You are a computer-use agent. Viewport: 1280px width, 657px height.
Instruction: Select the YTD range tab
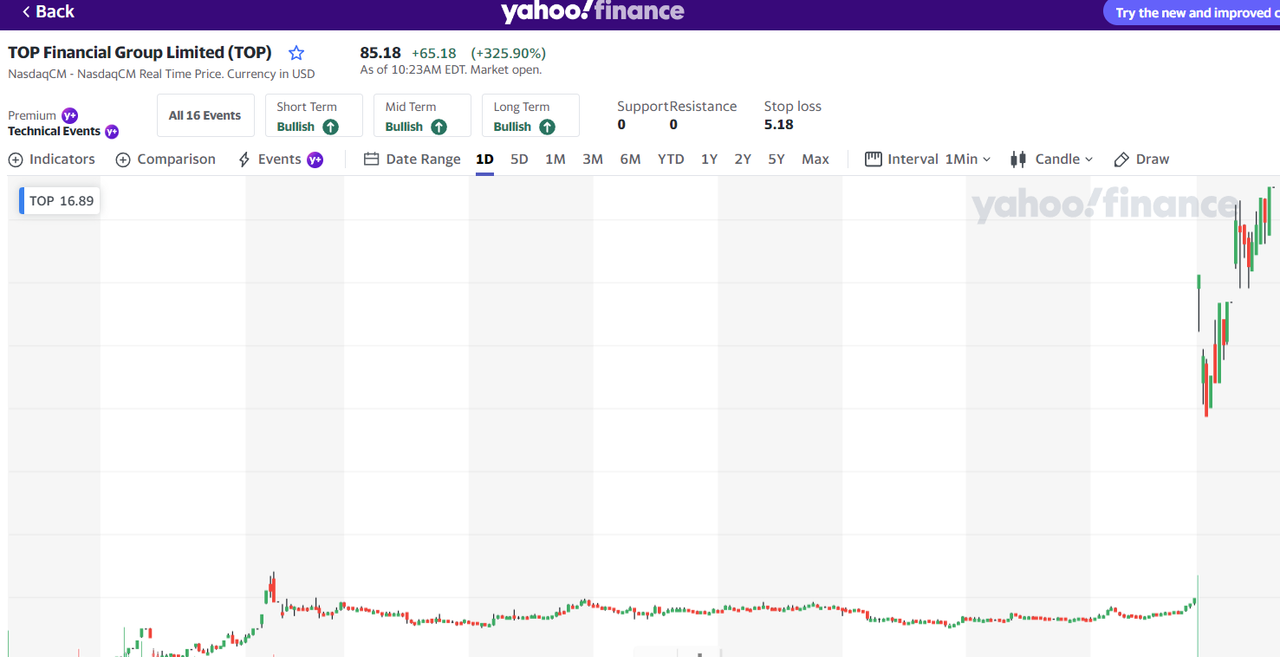671,159
